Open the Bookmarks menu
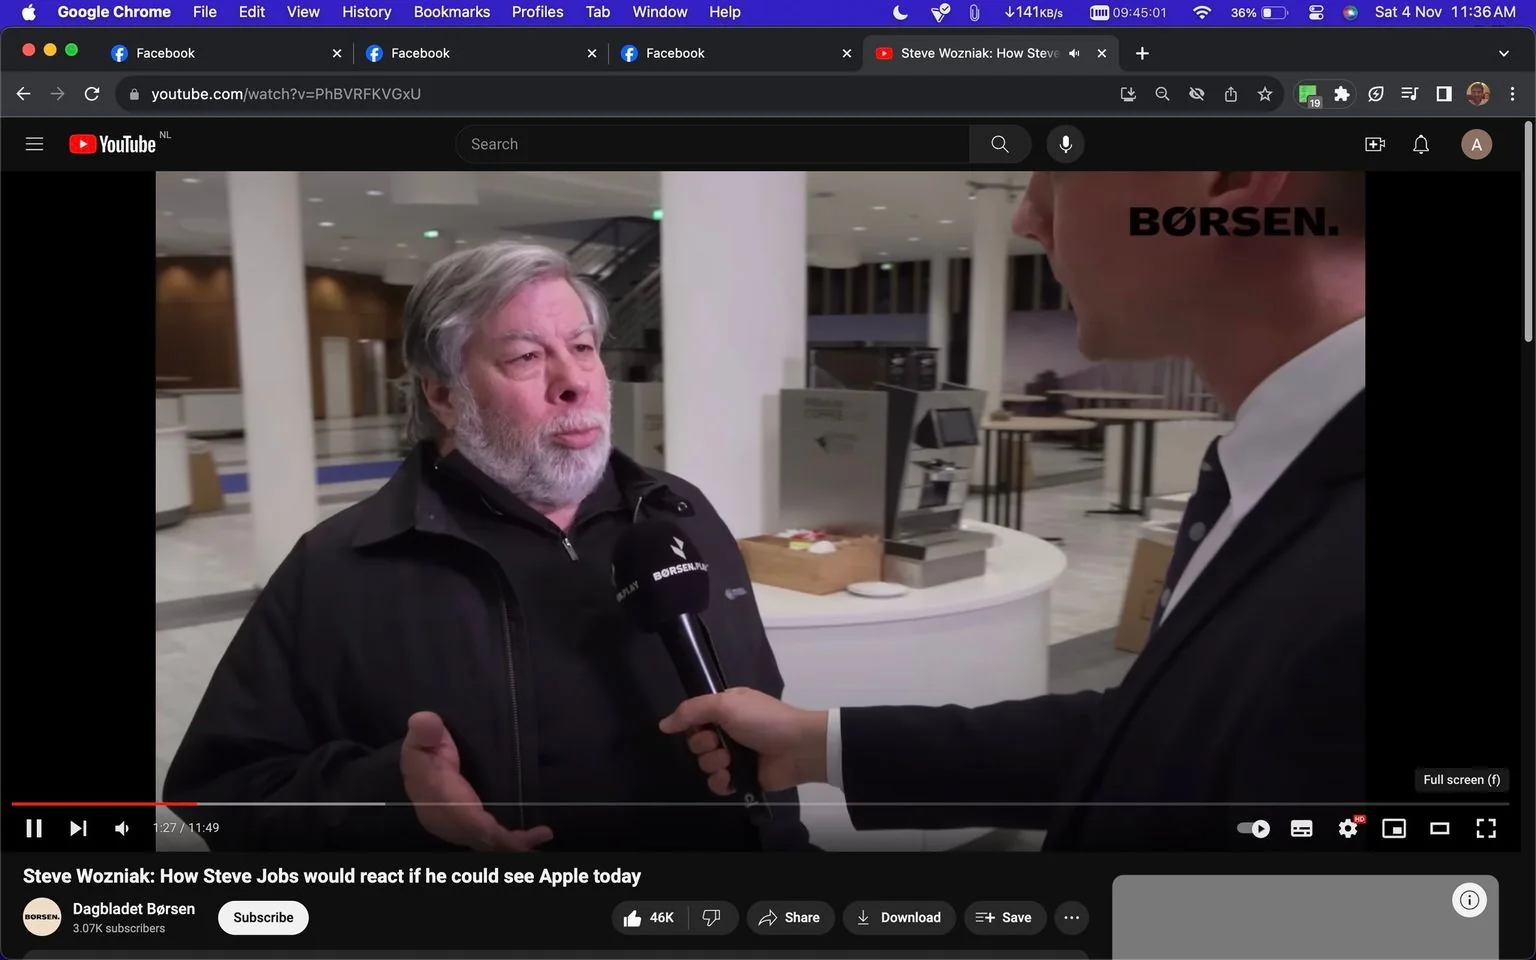 452,12
